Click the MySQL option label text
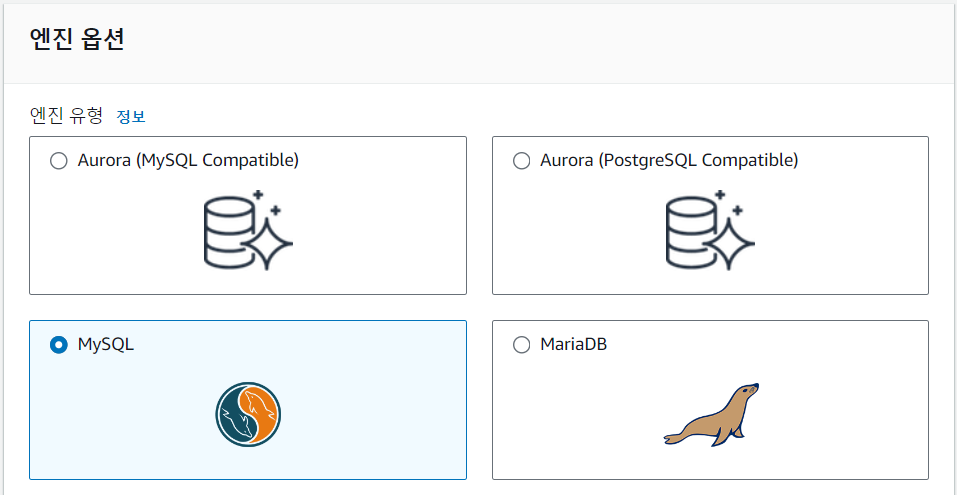This screenshot has height=495, width=957. tap(106, 345)
